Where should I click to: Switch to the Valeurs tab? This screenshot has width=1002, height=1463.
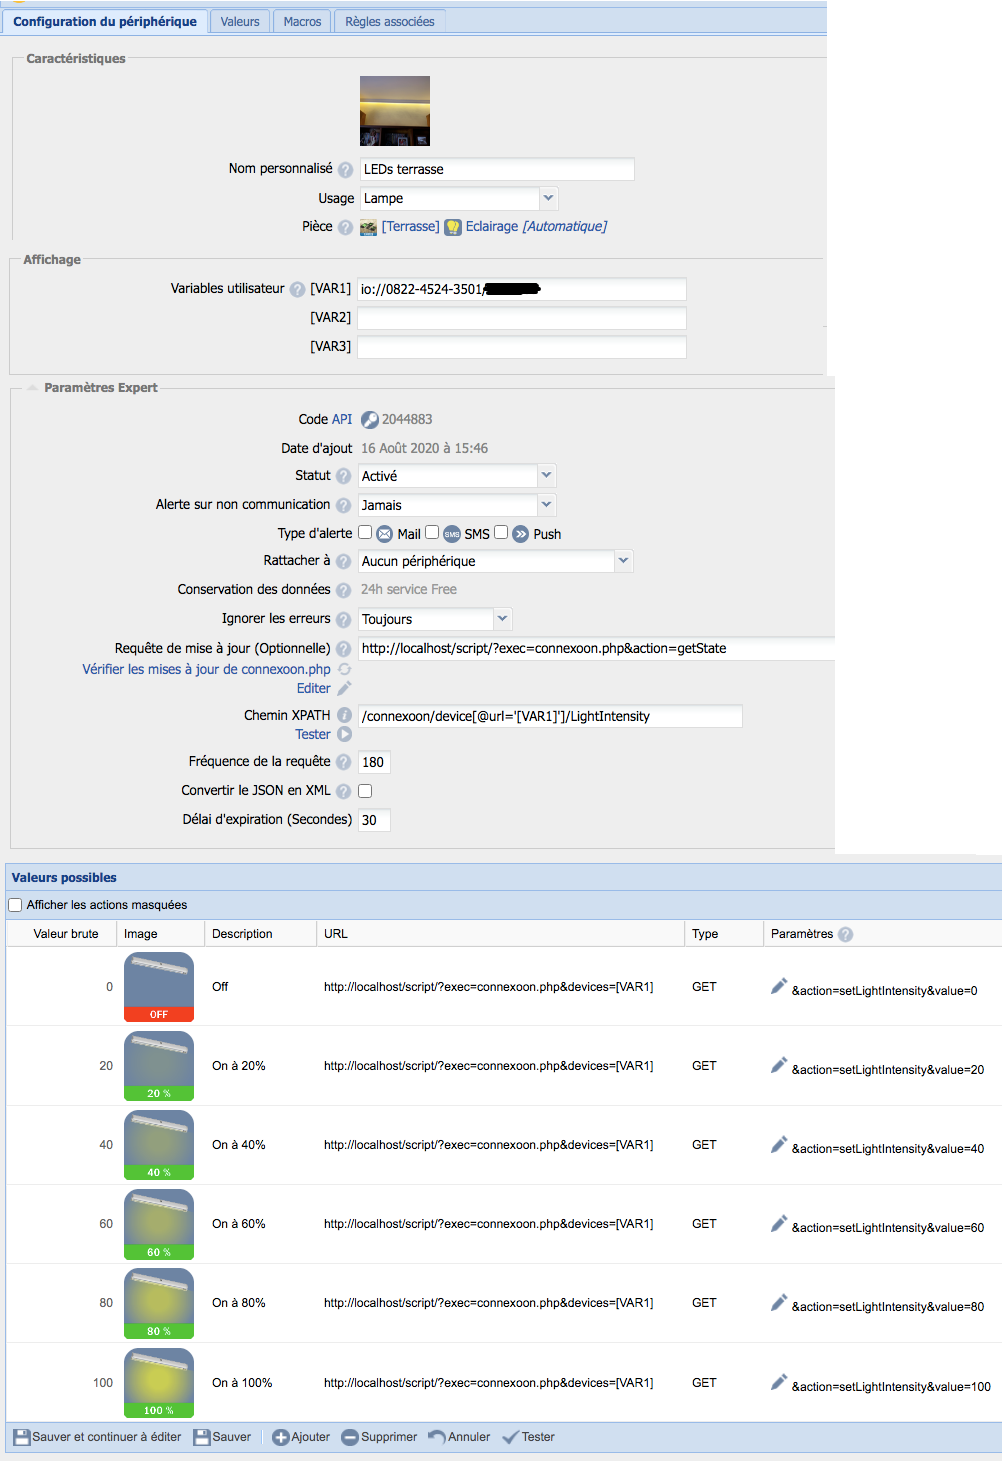(x=240, y=21)
